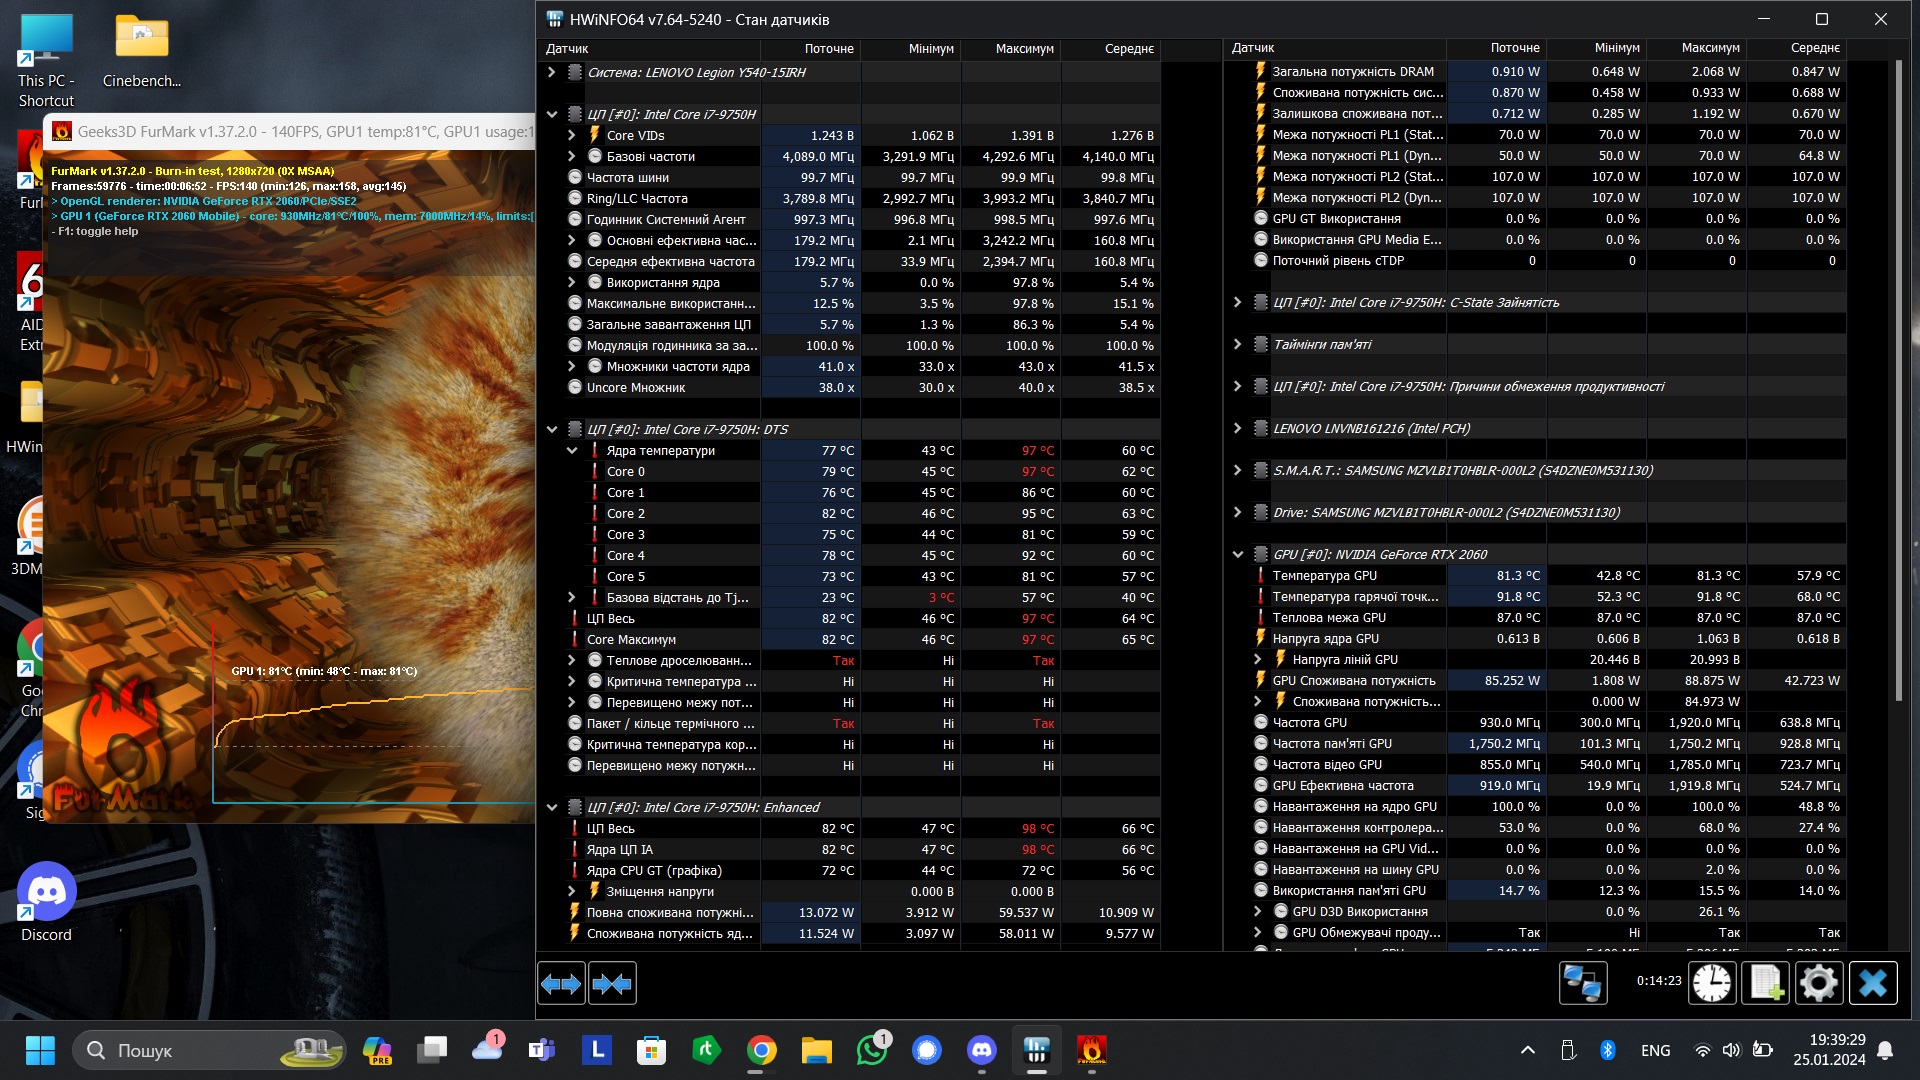Expand the Core VIDs row
1920x1080 pixels.
click(x=571, y=135)
